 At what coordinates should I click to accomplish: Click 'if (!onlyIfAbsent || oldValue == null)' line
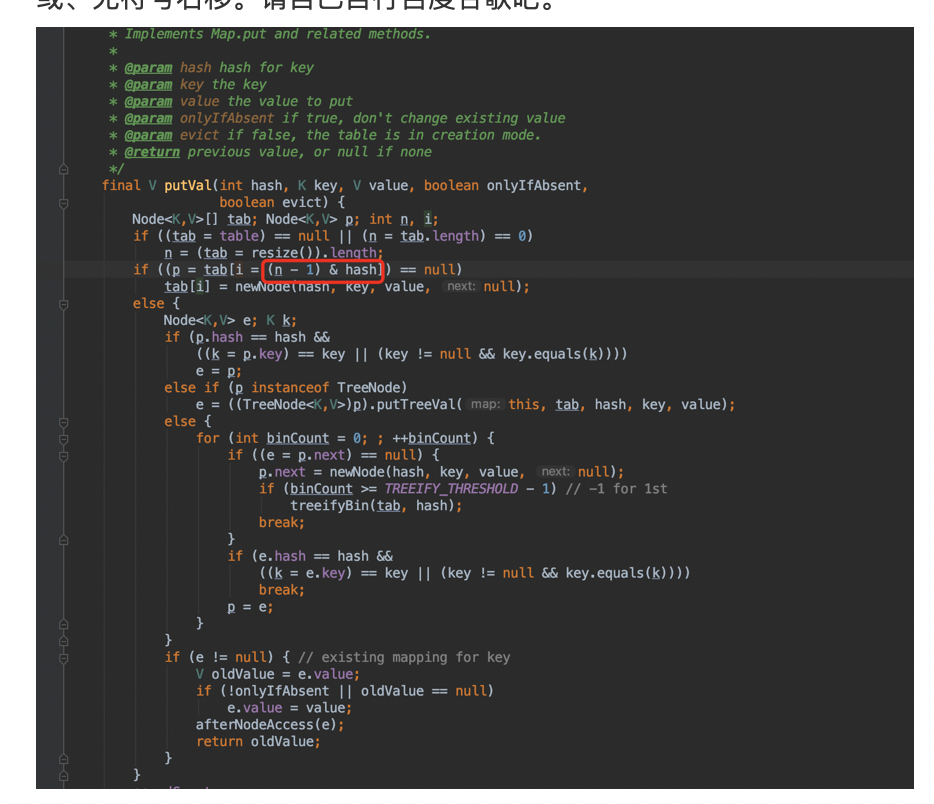pyautogui.click(x=345, y=691)
